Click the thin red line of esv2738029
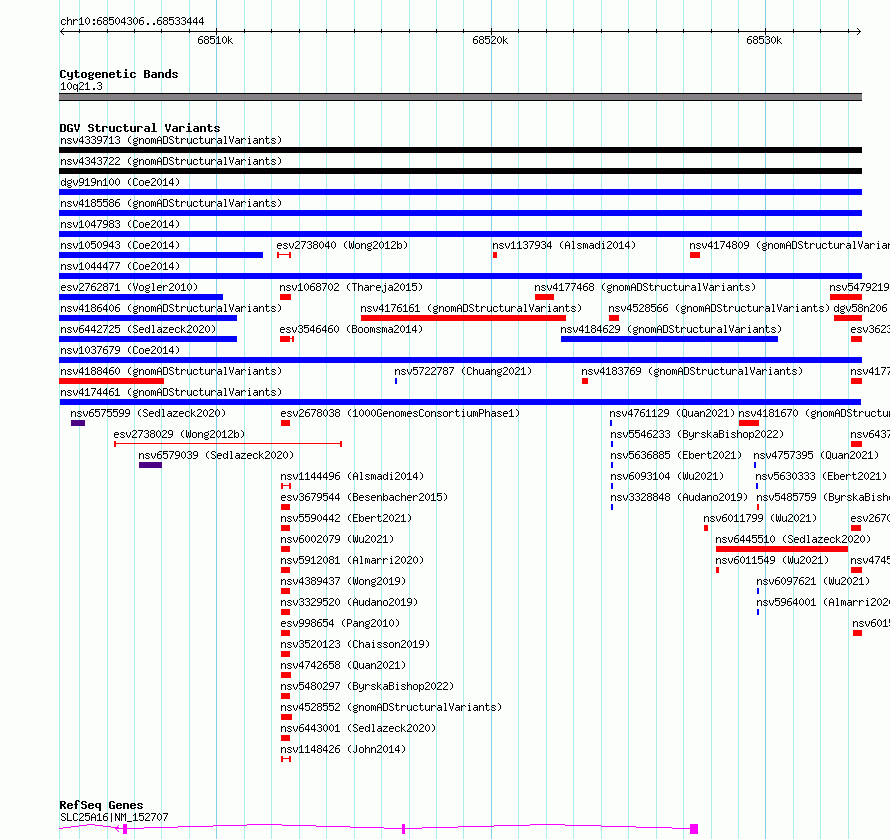Viewport: 890px width, 839px height. [228, 444]
